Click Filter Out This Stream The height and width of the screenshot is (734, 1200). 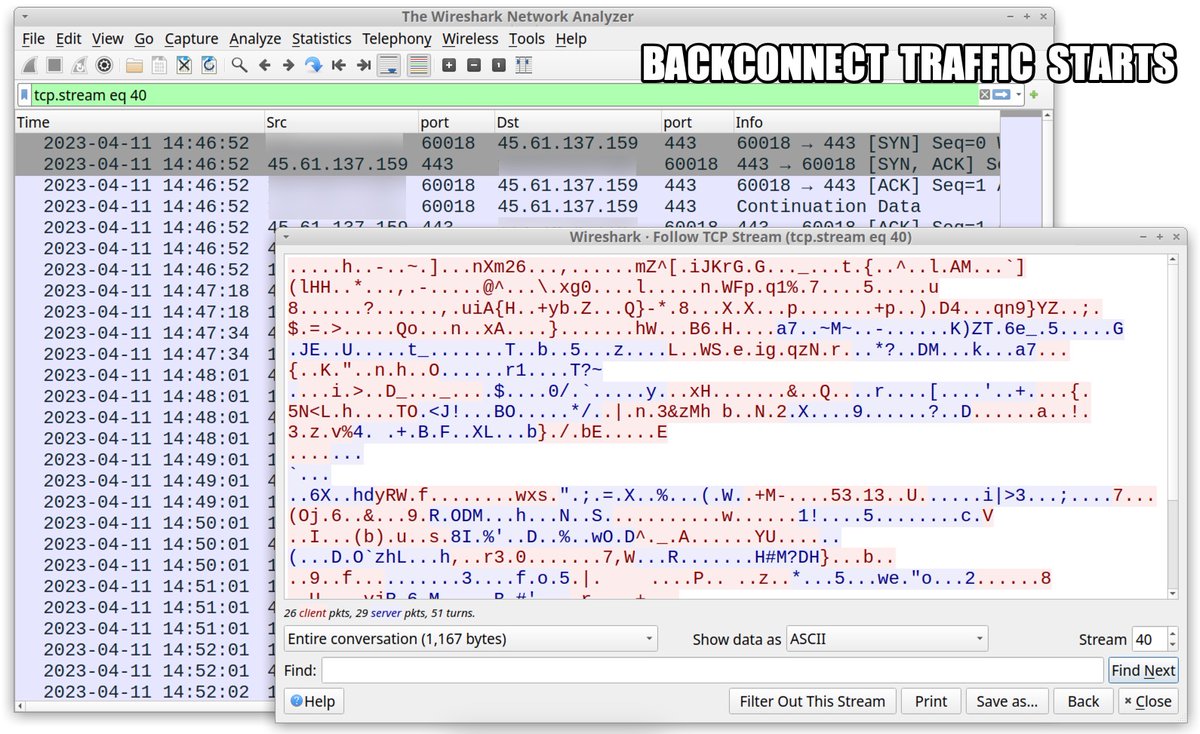point(811,701)
